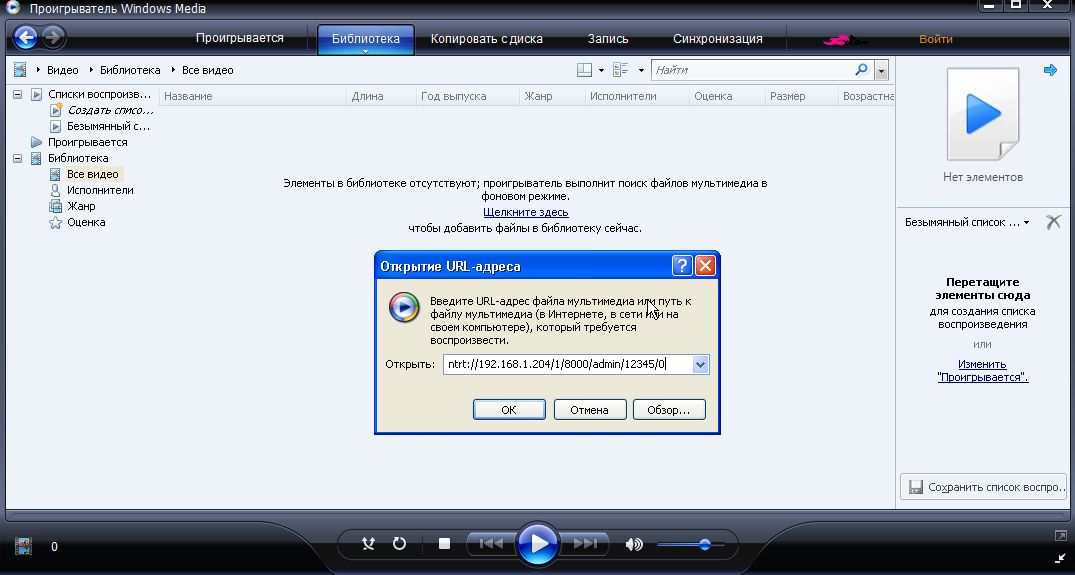Open the dropdown arrow under Библиотека tab
1075x575 pixels.
pyautogui.click(x=365, y=51)
